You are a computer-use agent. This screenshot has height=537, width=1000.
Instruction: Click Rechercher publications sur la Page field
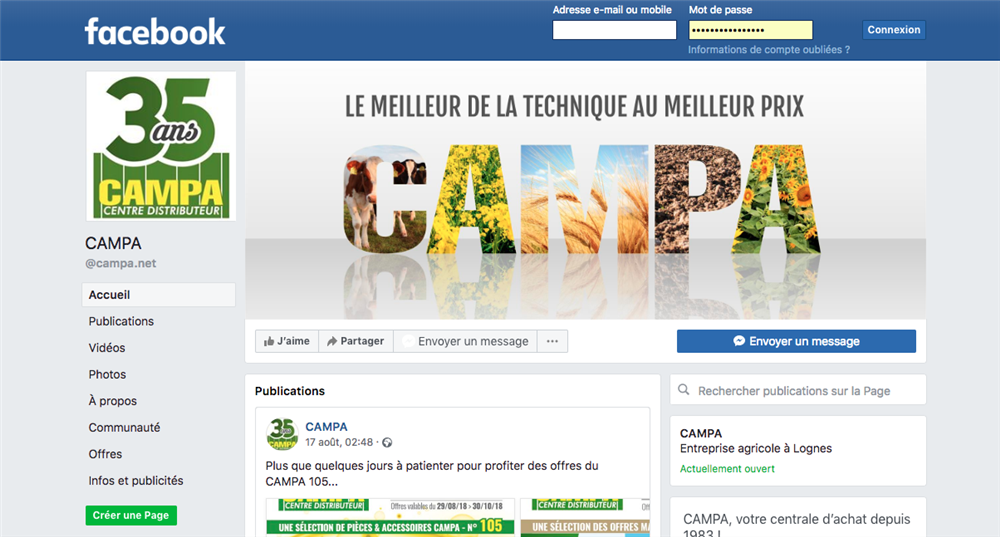798,390
